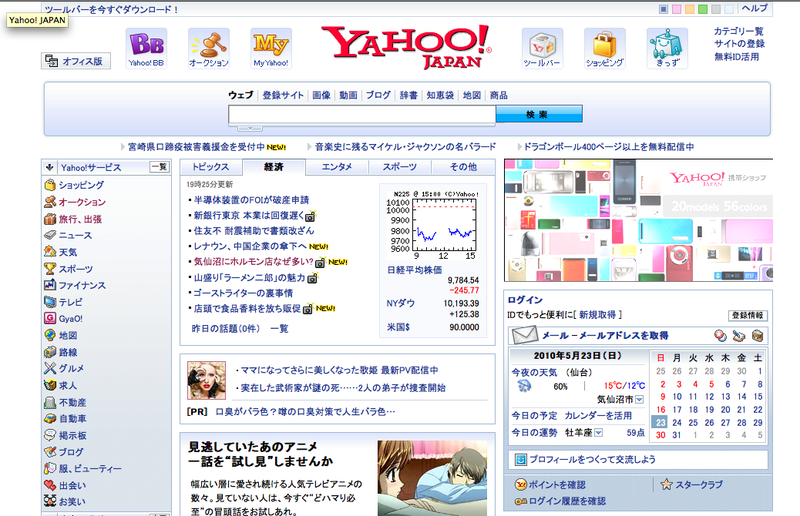This screenshot has width=800, height=516.
Task: Click the mail envelope icon
Action: (x=524, y=335)
